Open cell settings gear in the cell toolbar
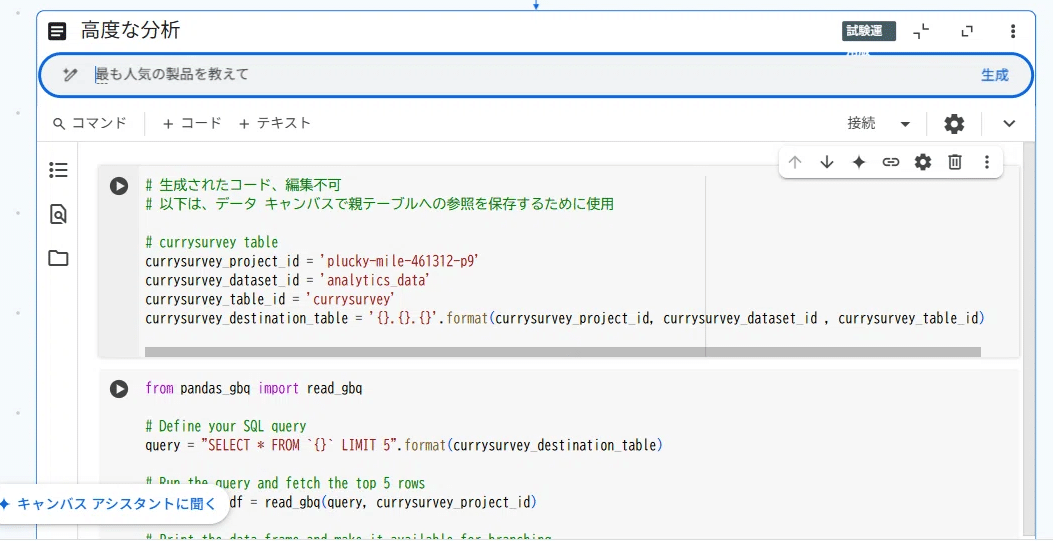The image size is (1053, 541). pos(923,162)
